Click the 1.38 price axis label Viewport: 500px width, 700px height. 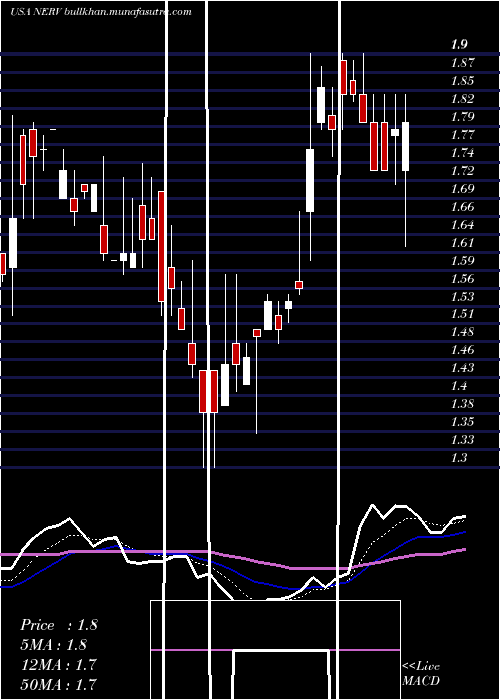462,404
